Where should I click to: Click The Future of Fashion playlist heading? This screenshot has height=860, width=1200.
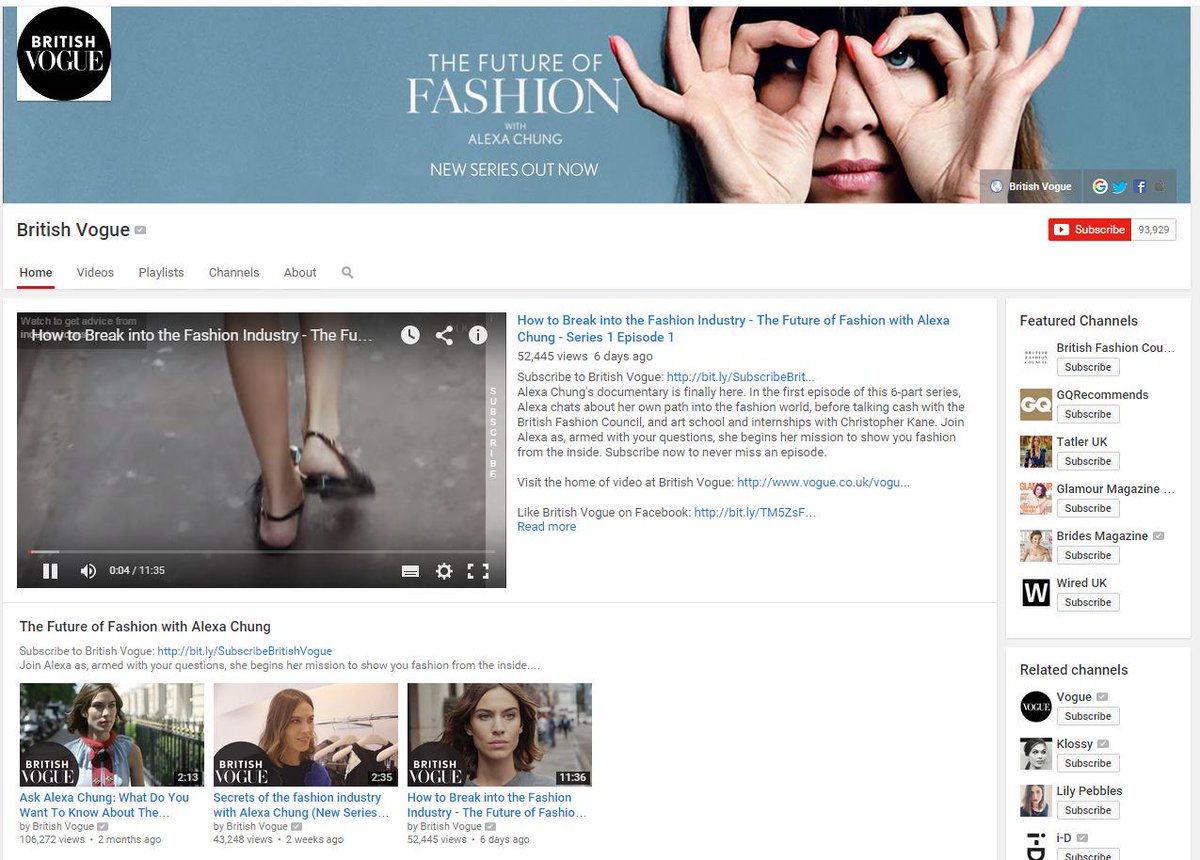click(145, 627)
